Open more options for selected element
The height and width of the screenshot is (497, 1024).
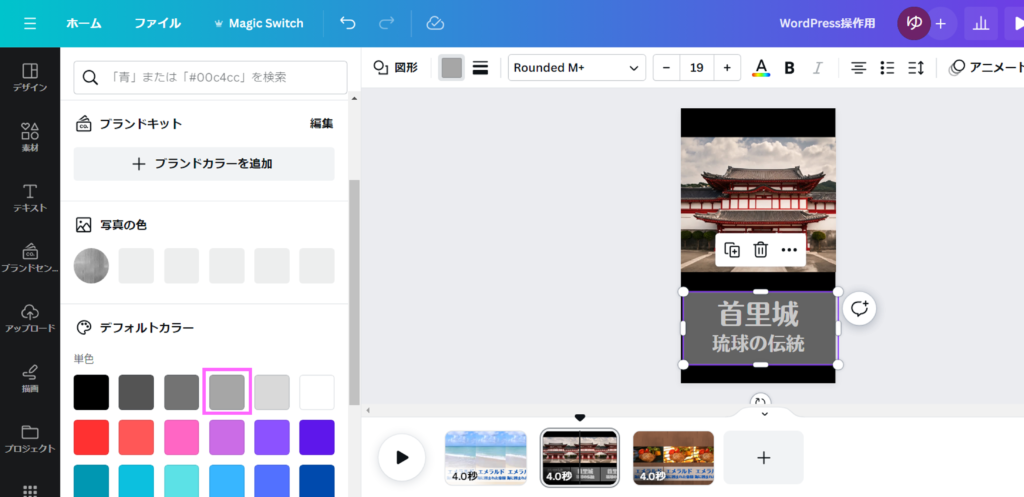789,250
